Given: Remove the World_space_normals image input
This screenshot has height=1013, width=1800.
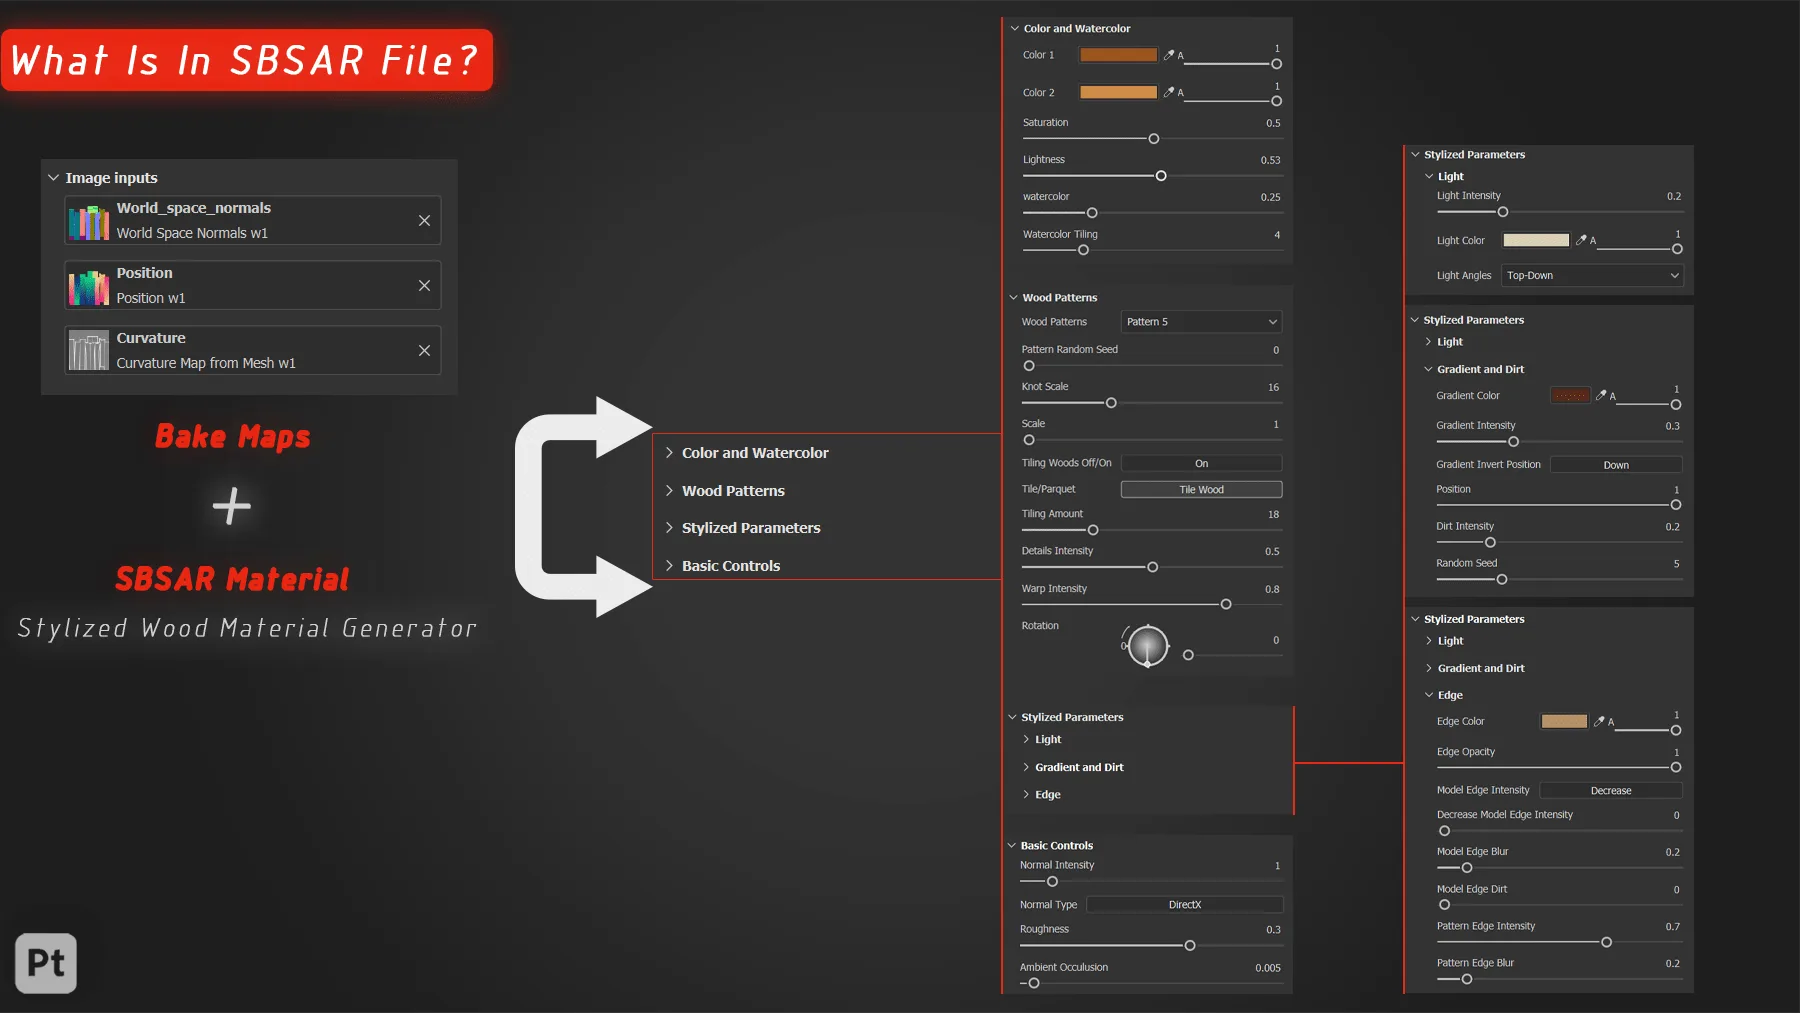Looking at the screenshot, I should 424,220.
